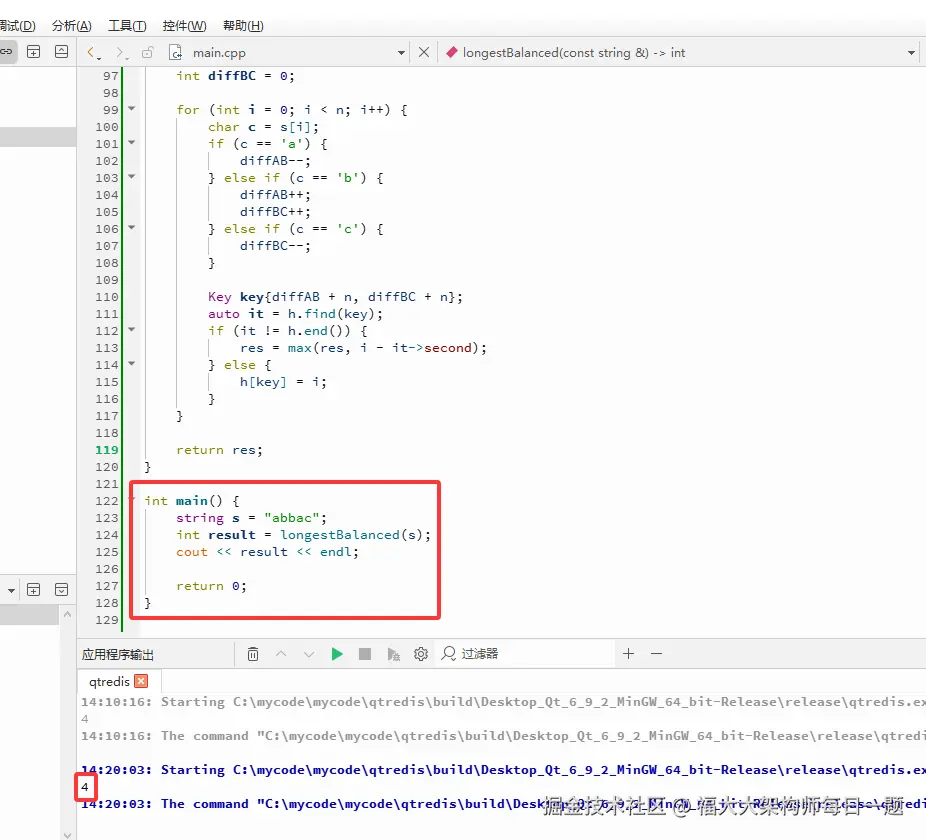Click the 'h[key] = i;' code line
The image size is (926, 840).
click(x=283, y=382)
